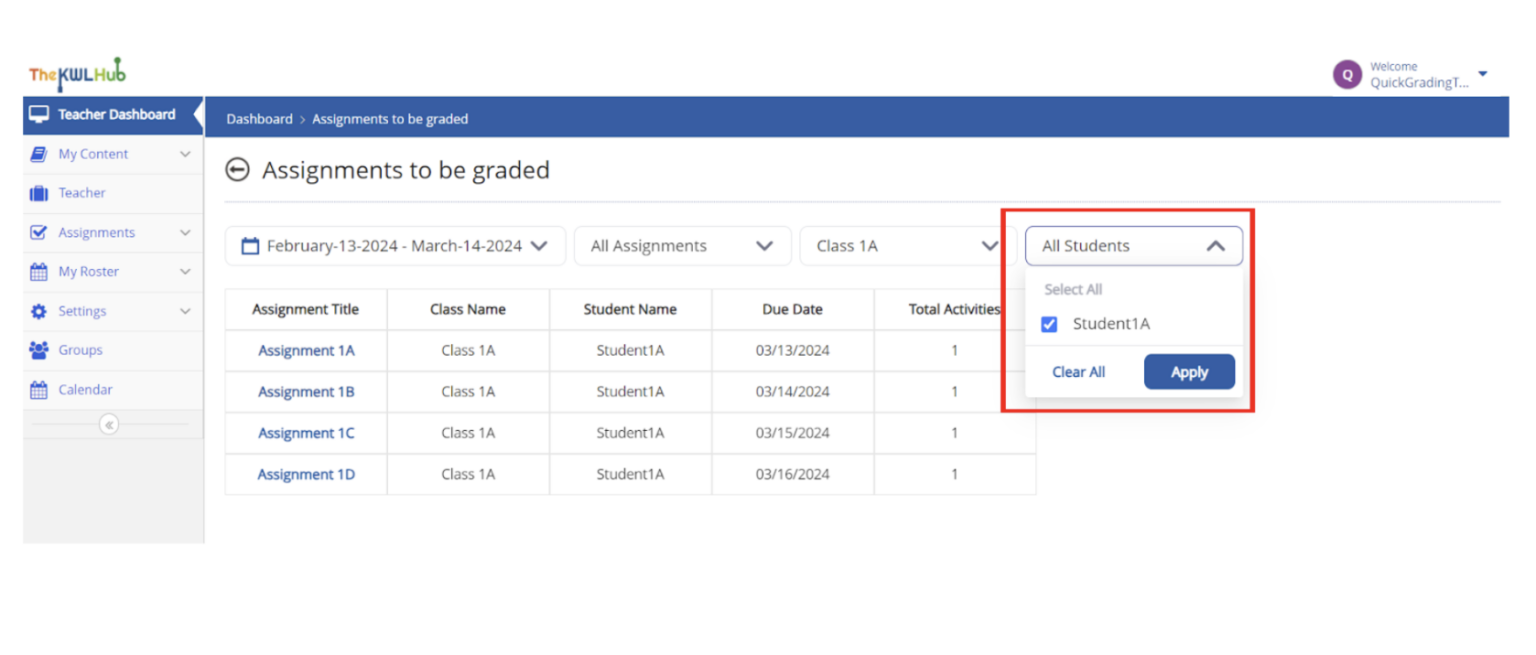Click the My Content book icon
Image resolution: width=1536 pixels, height=655 pixels.
pyautogui.click(x=39, y=154)
